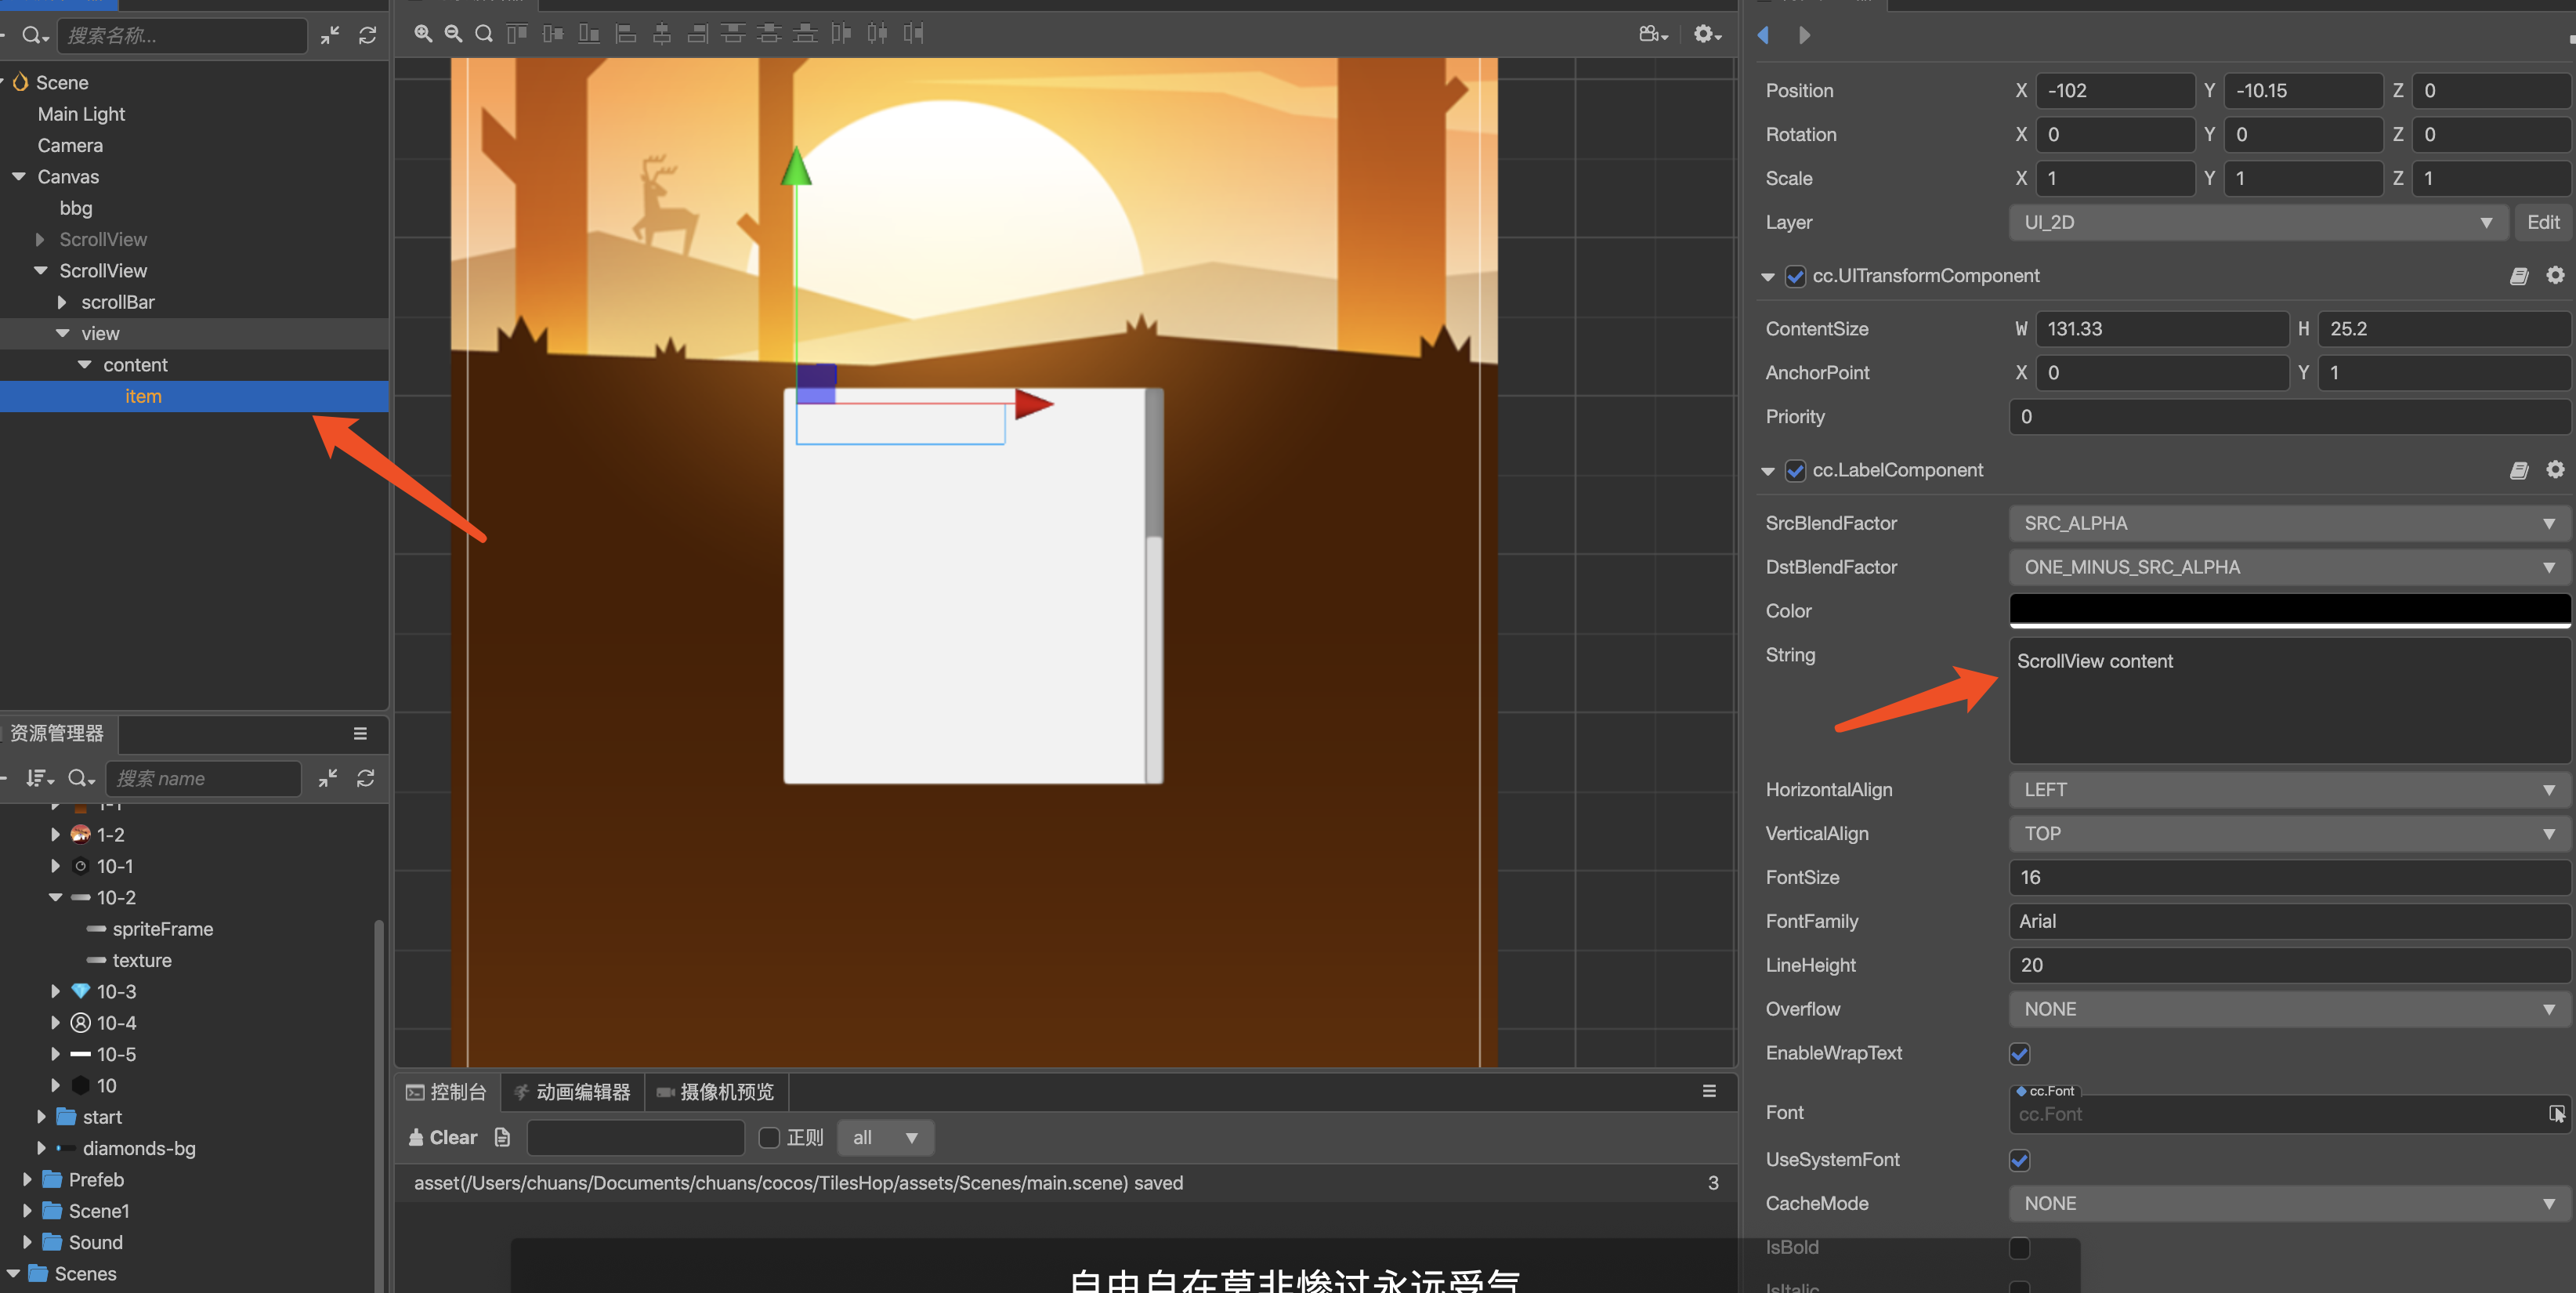Click the align top edges icon

pyautogui.click(x=516, y=34)
